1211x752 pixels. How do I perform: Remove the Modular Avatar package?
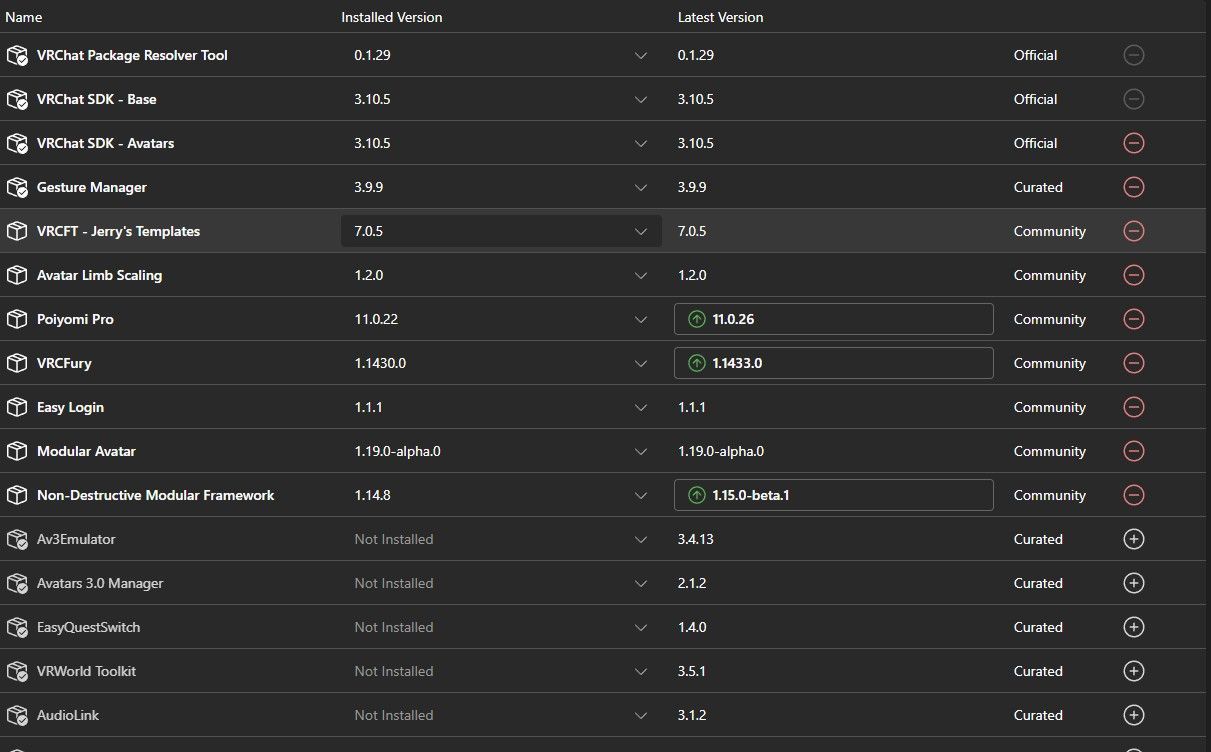[x=1133, y=451]
